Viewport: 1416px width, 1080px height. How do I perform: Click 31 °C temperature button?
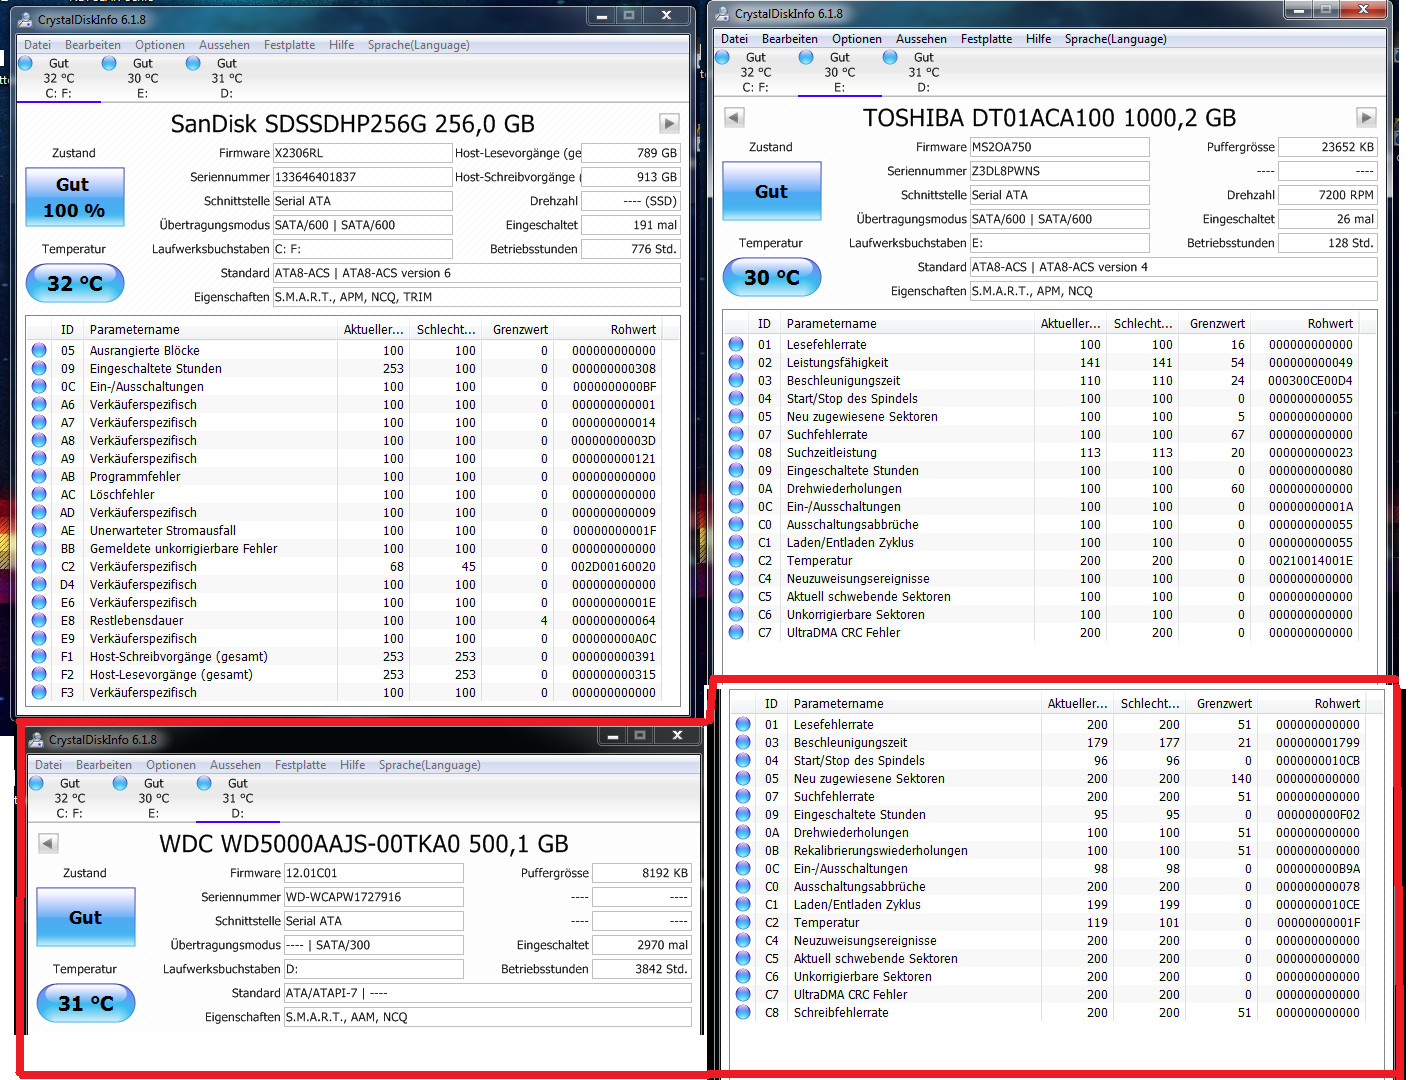[x=86, y=1003]
